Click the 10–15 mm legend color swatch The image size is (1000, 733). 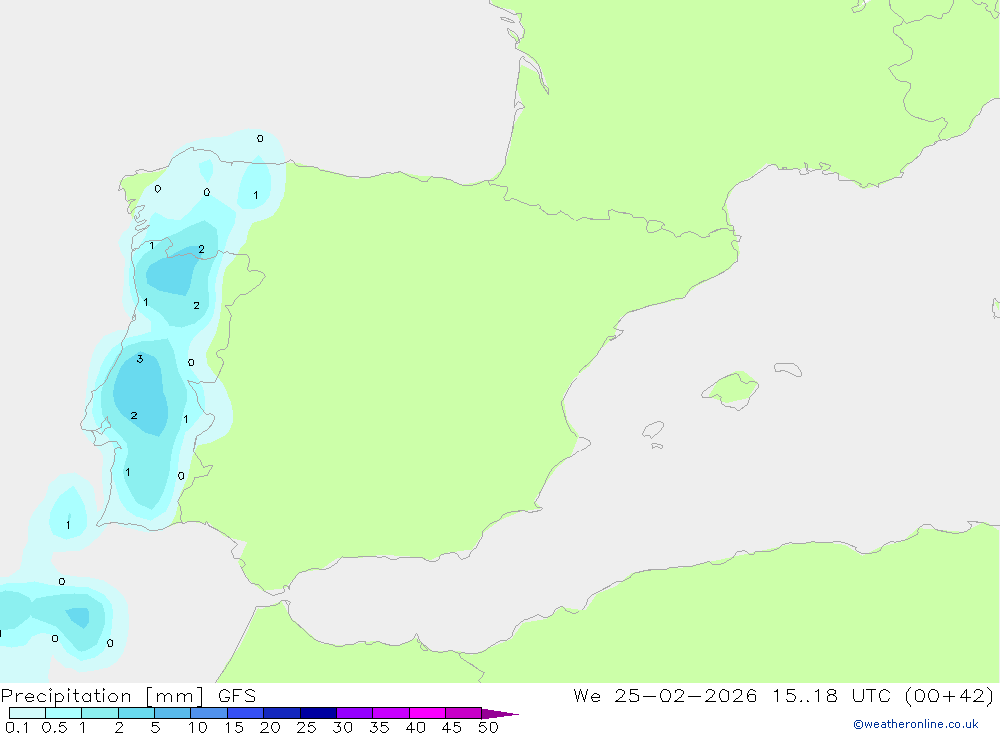coord(209,713)
